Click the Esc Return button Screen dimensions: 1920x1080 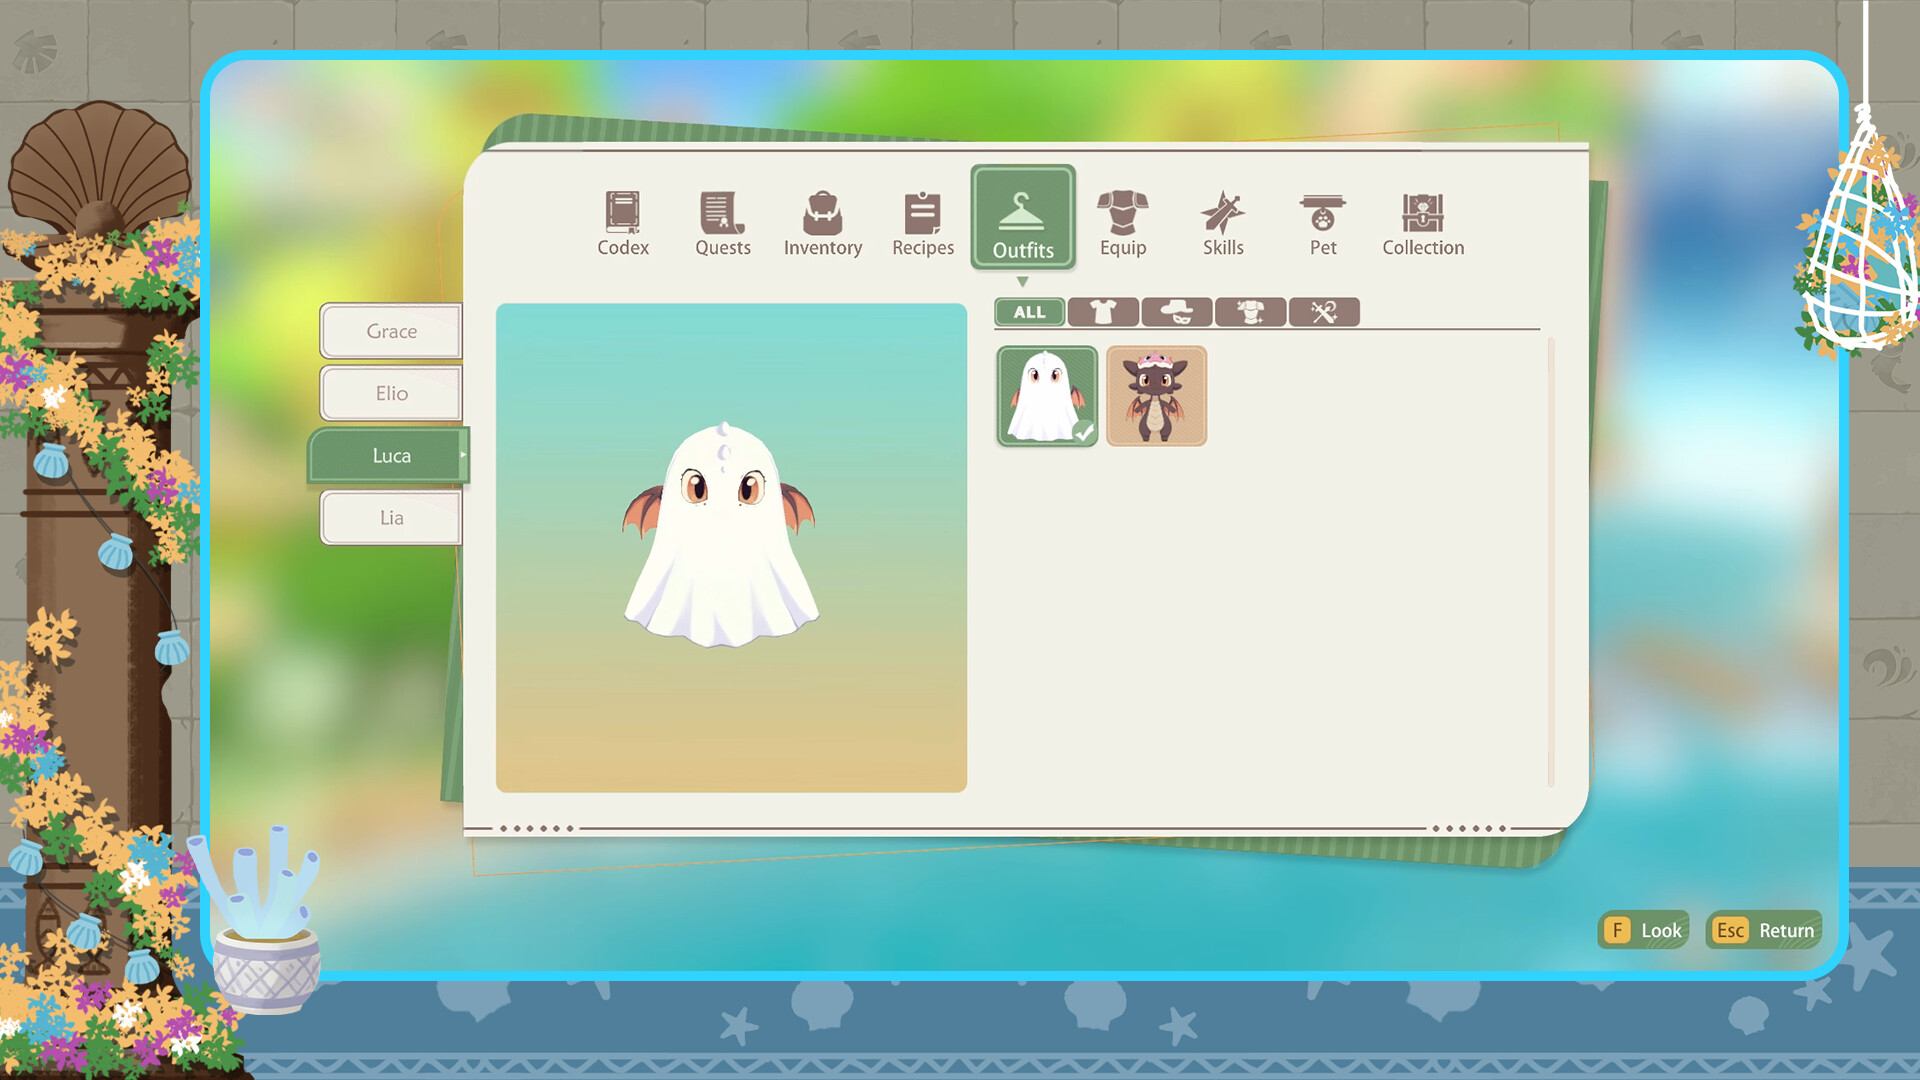tap(1763, 930)
